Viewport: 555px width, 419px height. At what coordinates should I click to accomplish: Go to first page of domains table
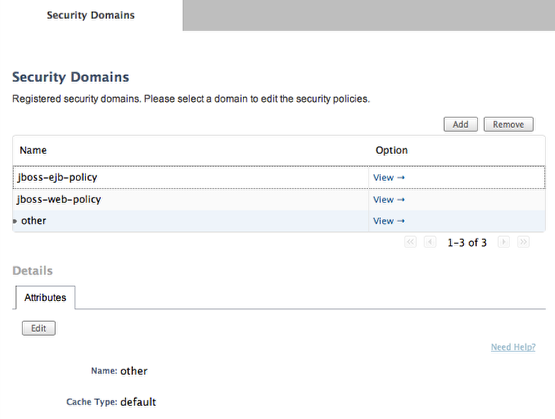click(x=410, y=242)
